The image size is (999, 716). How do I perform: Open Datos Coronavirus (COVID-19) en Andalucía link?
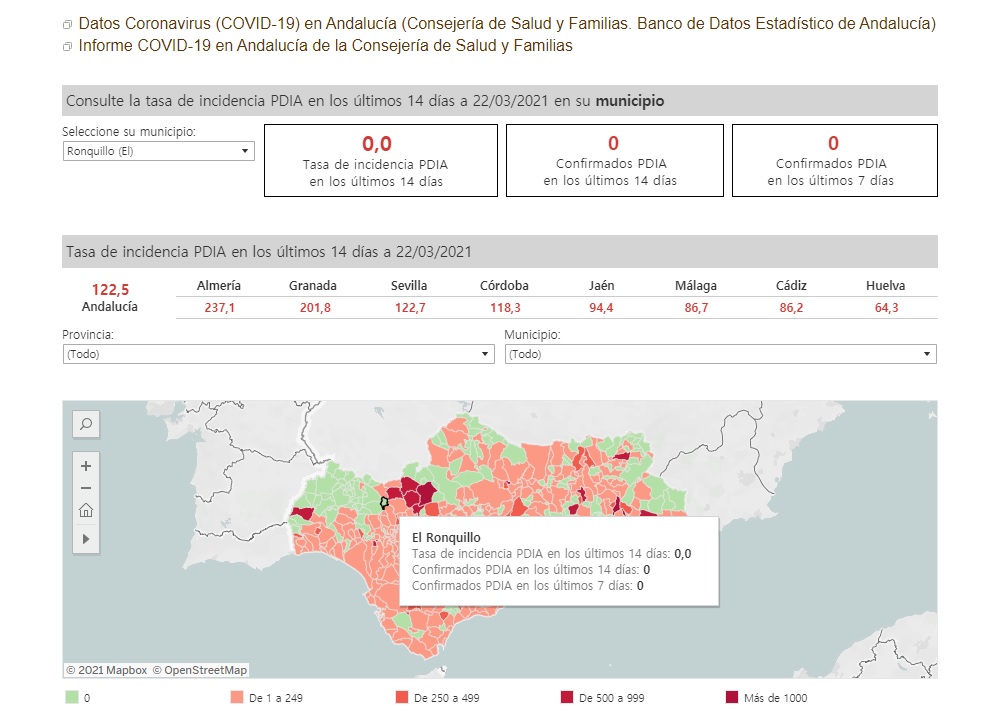point(507,23)
